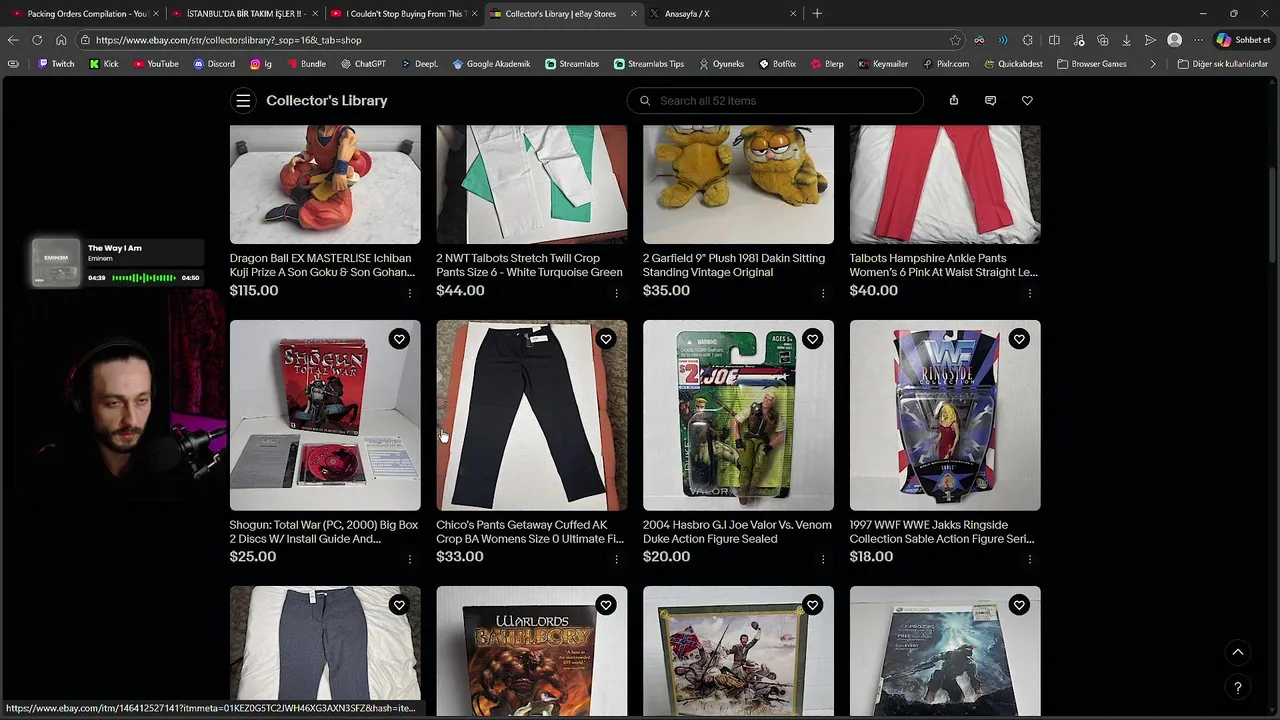Open options menu for WWF Sable $18.00 listing
This screenshot has width=1280, height=720.
[x=1030, y=559]
